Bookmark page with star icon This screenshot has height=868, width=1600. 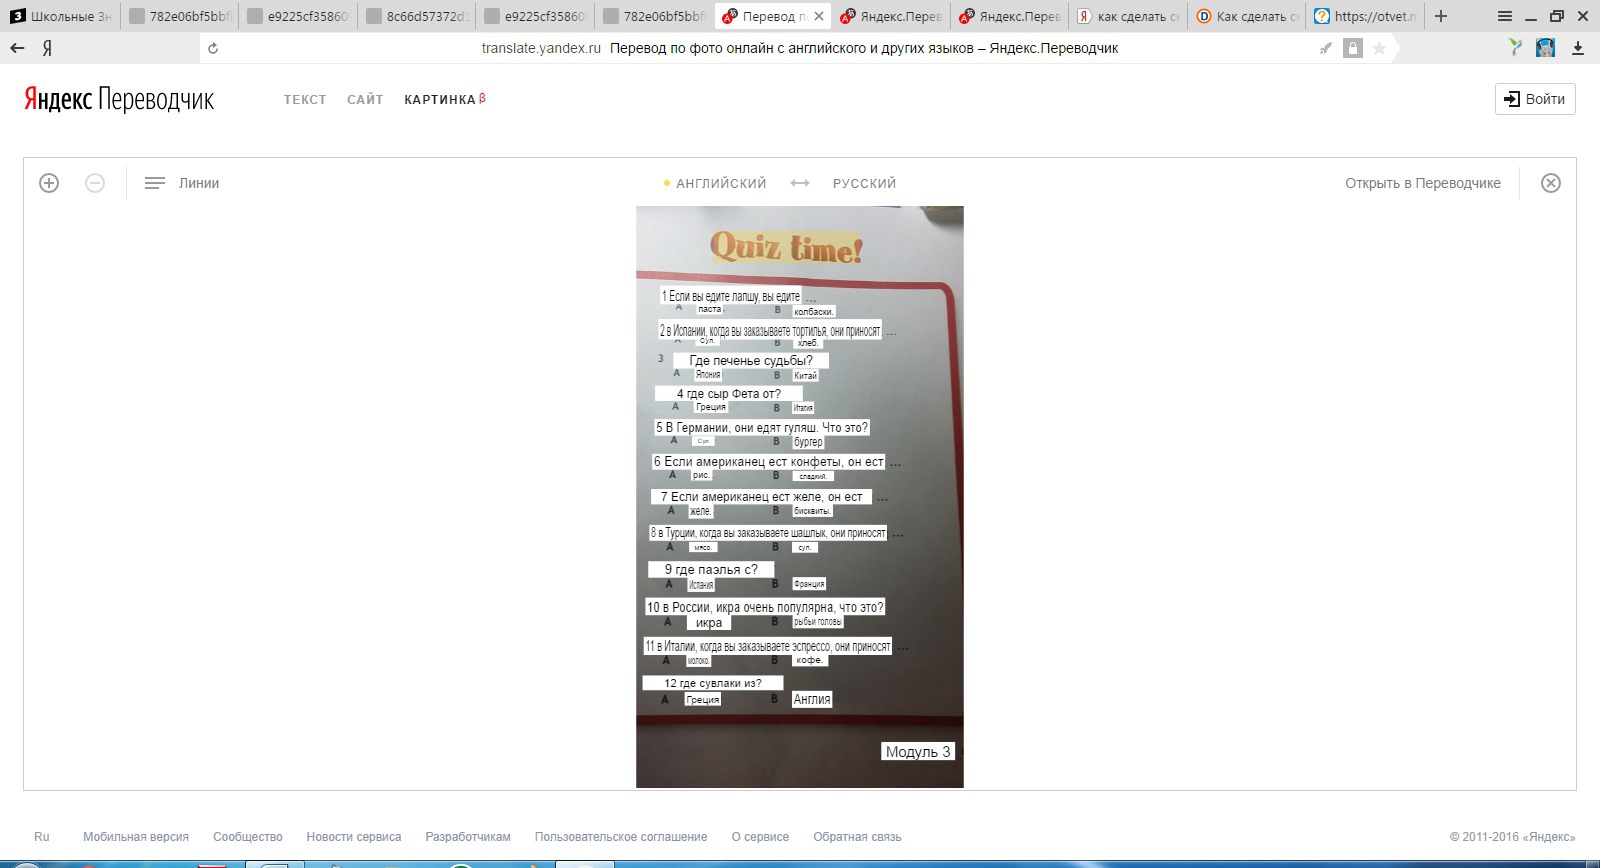[x=1379, y=48]
